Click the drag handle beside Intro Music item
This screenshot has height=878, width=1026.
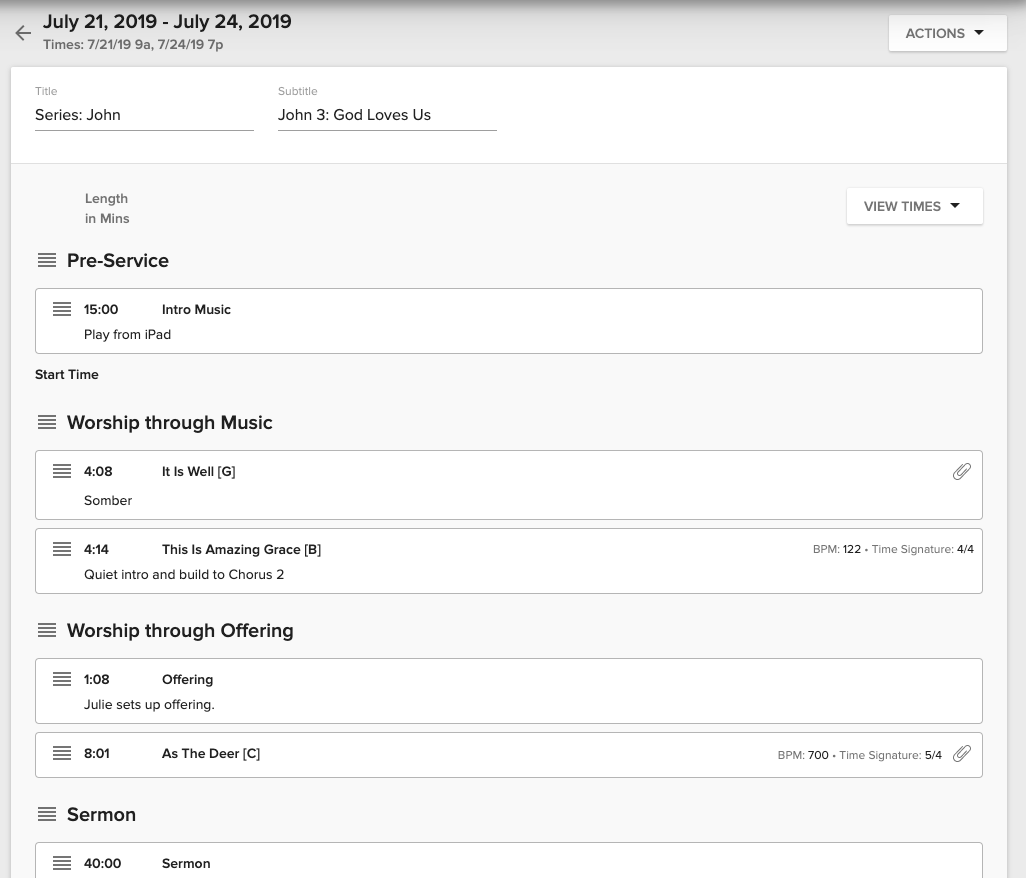62,309
